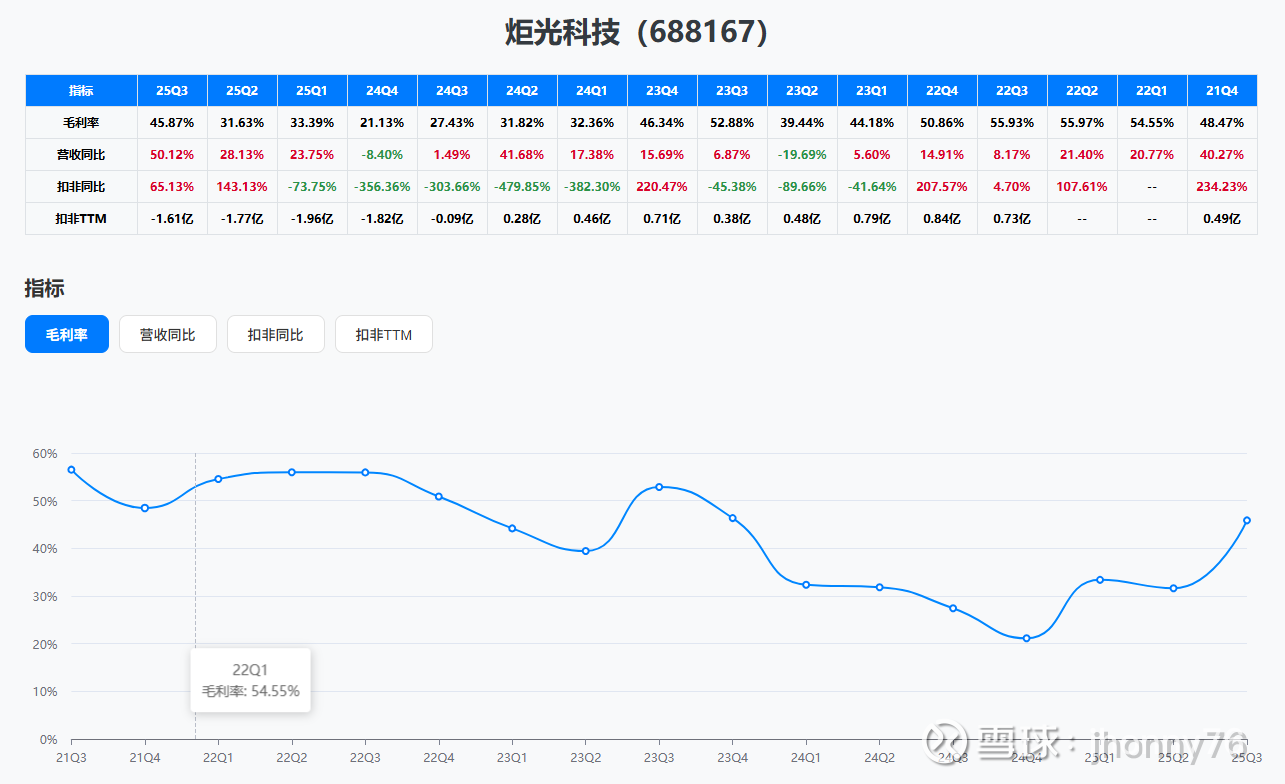Viewport: 1285px width, 784px height.
Task: Select the 毛利率 indicator tab
Action: pyautogui.click(x=67, y=335)
